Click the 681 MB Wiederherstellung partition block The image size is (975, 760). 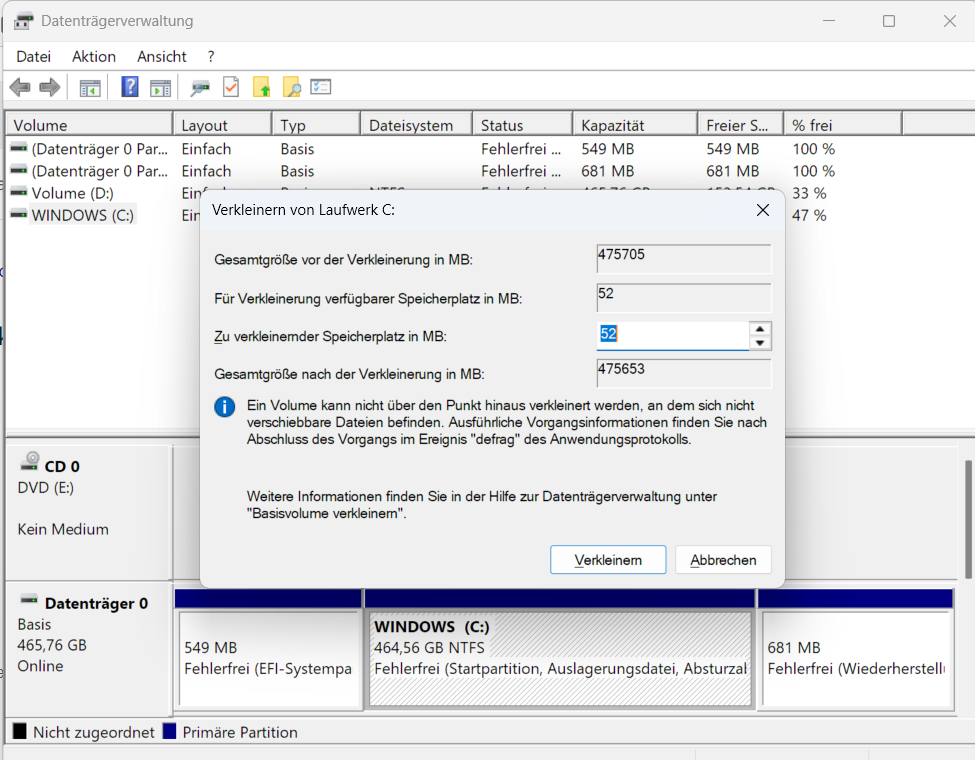(857, 658)
